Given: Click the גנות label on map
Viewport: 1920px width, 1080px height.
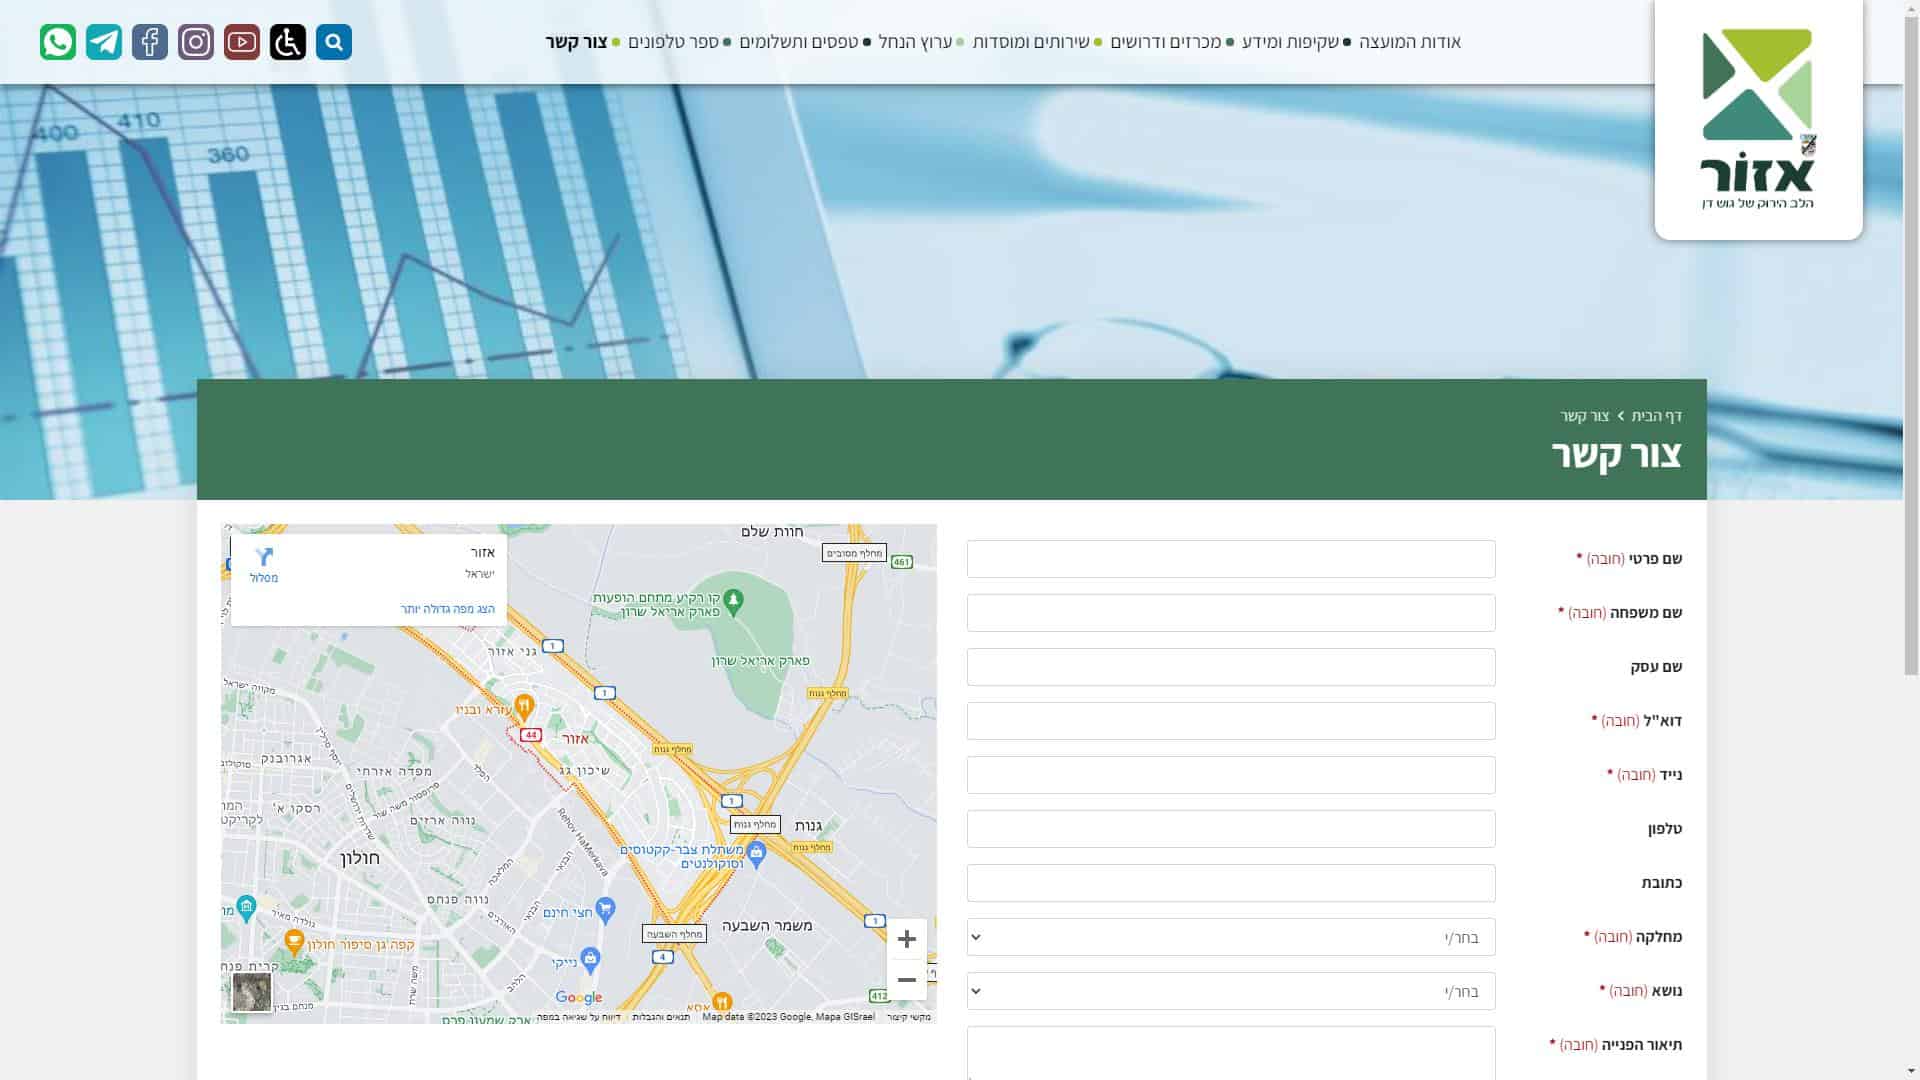Looking at the screenshot, I should click(808, 826).
